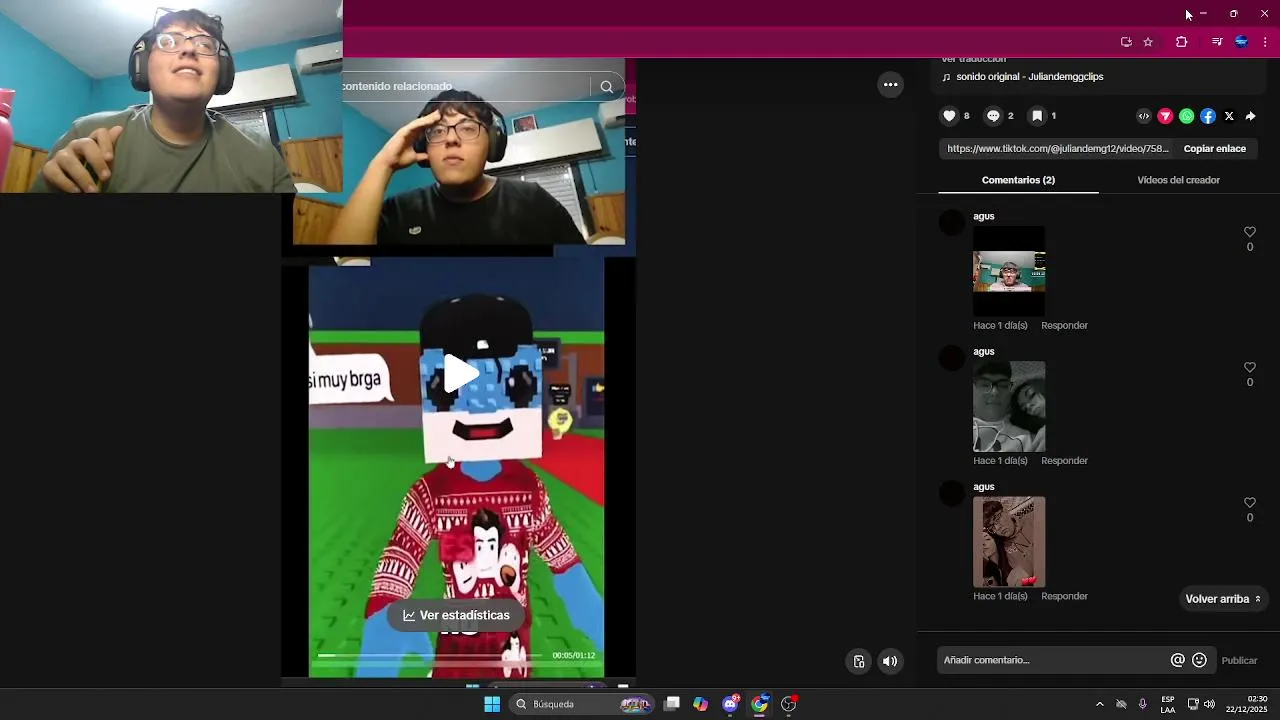Open the volume control in system tray
Image resolution: width=1280 pixels, height=720 pixels.
coord(1209,704)
